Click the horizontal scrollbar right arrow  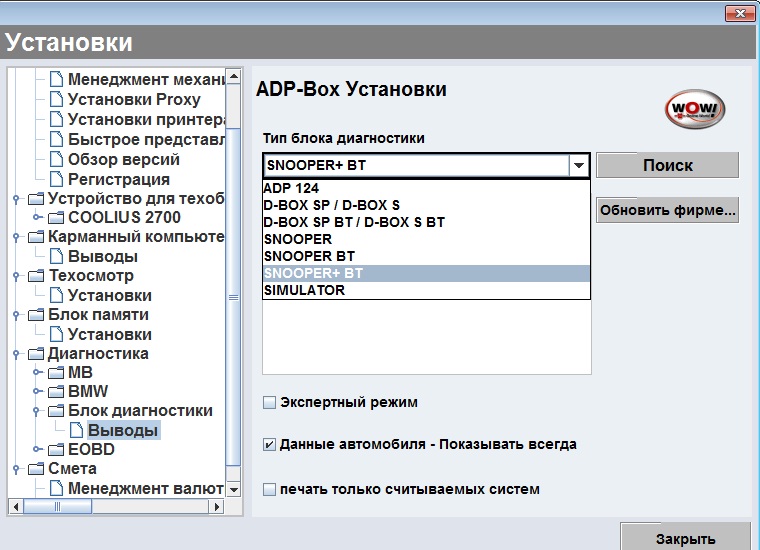tap(216, 507)
